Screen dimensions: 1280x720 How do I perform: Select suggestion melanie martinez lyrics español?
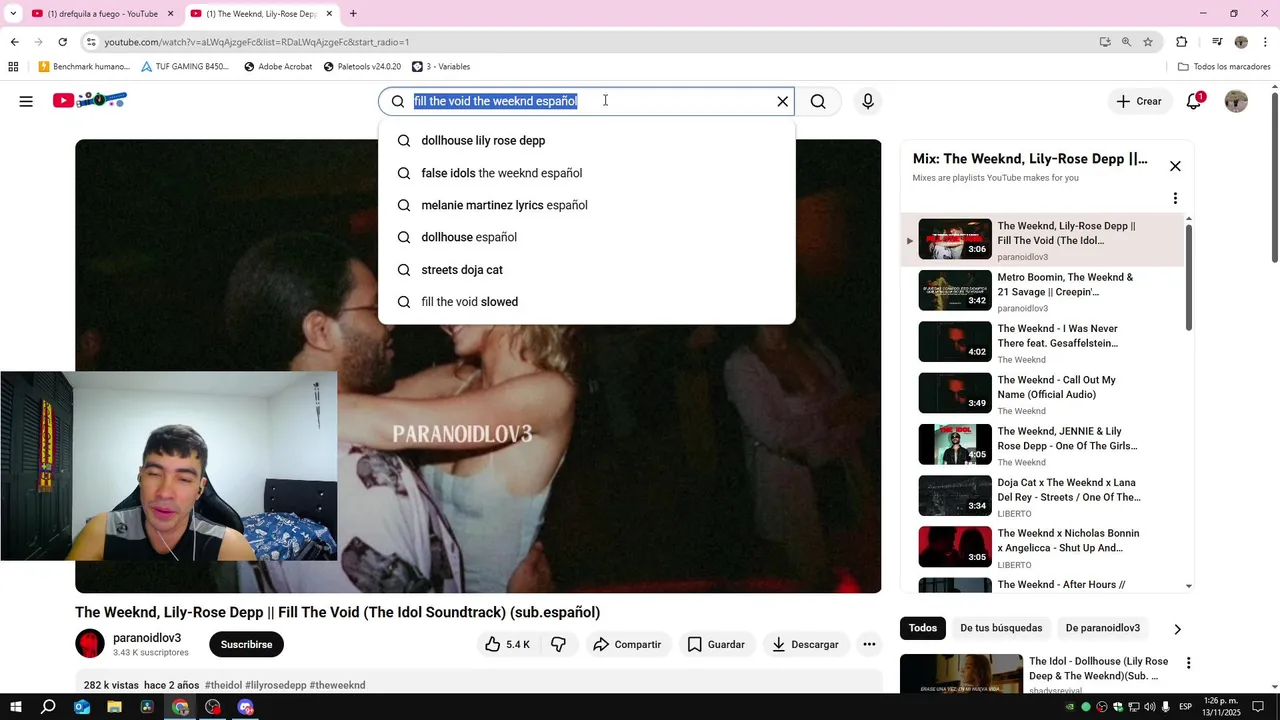587,205
